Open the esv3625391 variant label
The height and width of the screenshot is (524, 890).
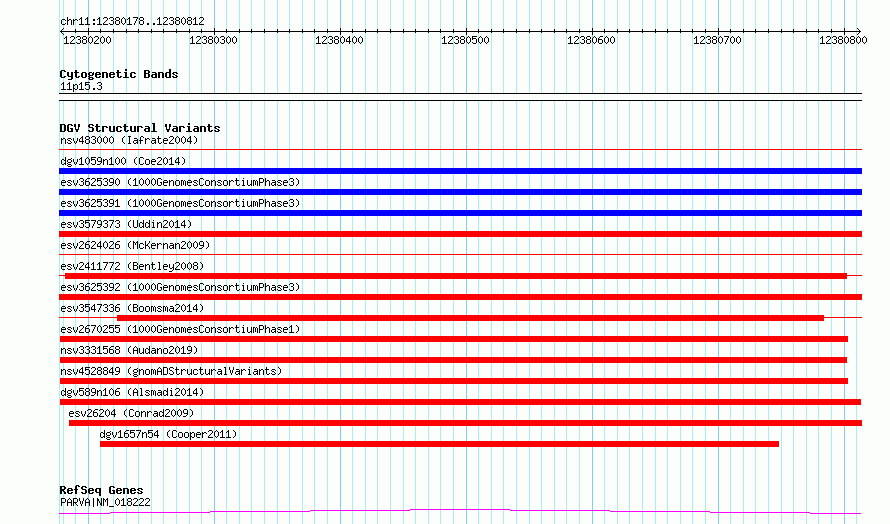coord(180,203)
